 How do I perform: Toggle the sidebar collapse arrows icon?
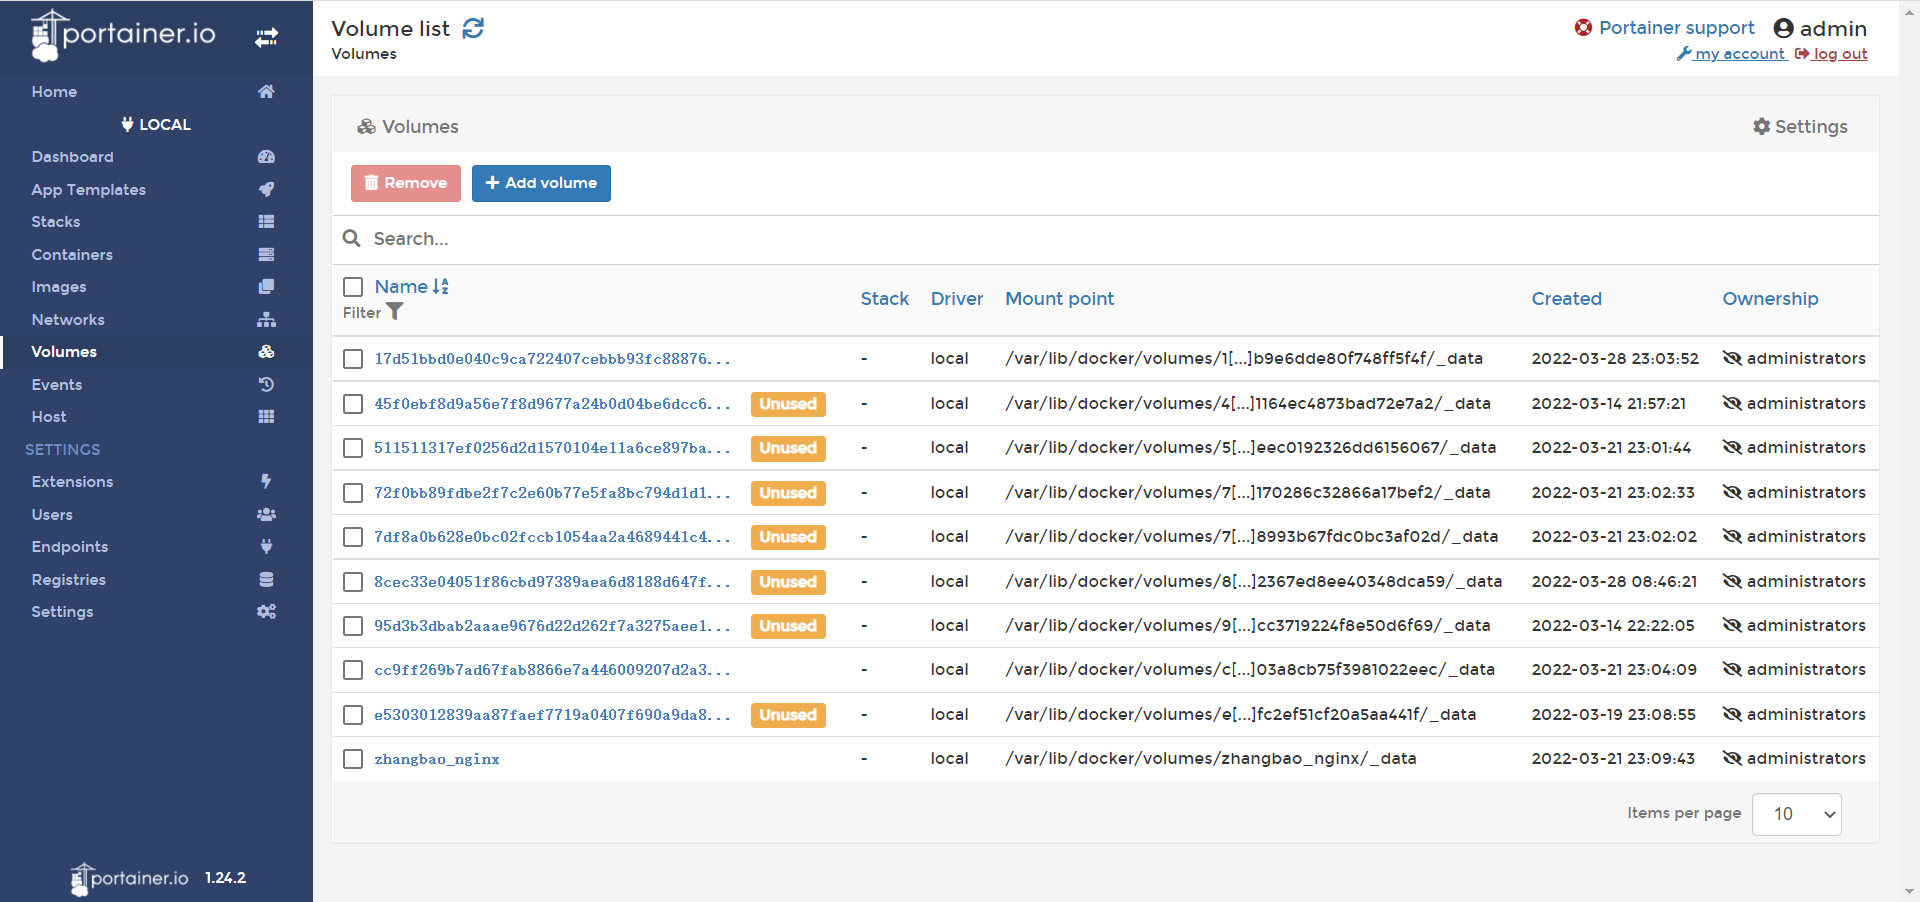tap(266, 38)
